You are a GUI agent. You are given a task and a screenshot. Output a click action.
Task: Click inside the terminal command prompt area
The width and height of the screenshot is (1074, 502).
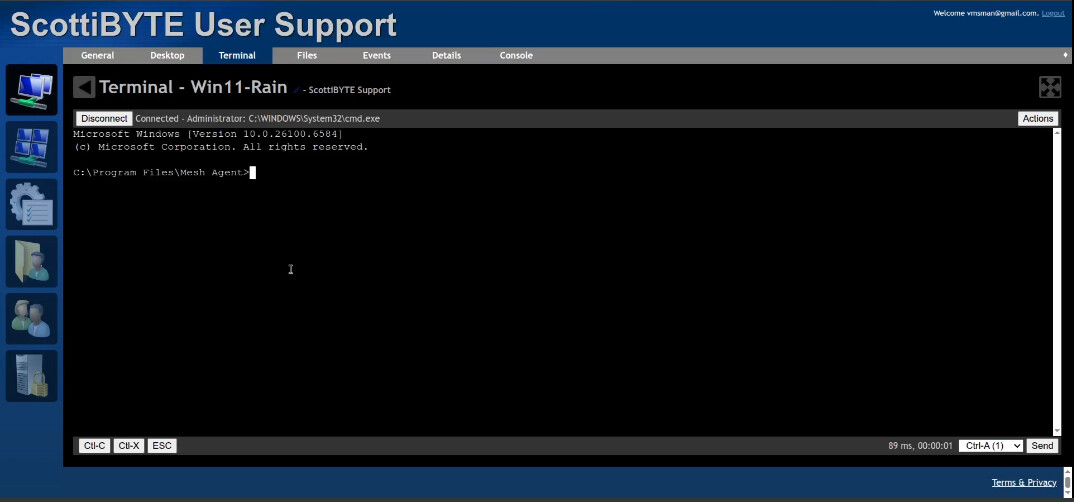coord(560,280)
